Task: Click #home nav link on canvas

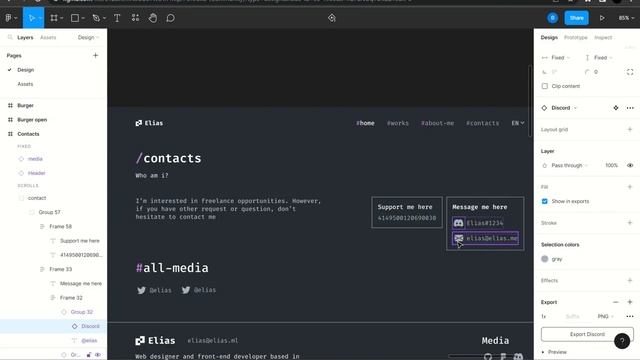Action: click(365, 123)
